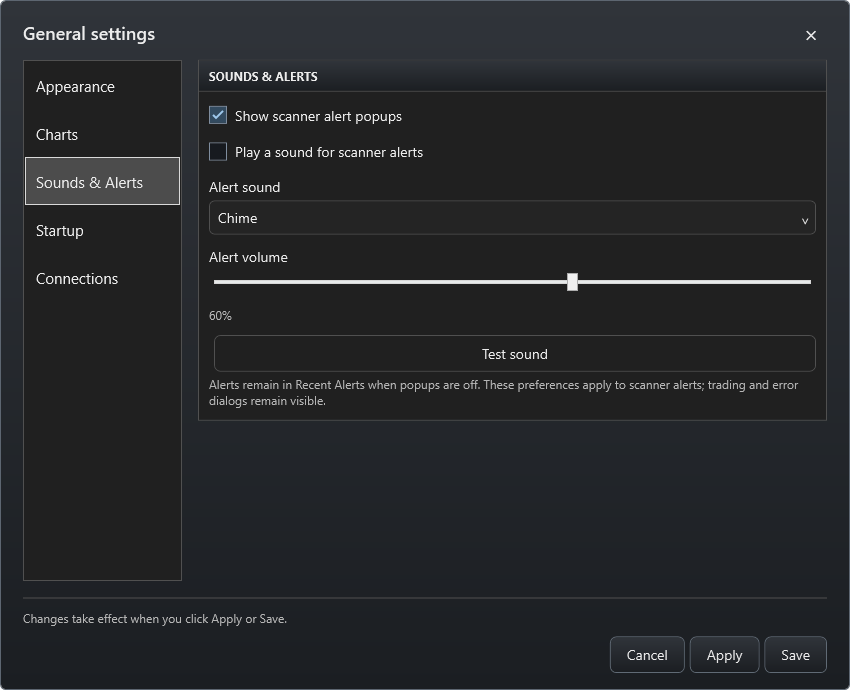Click the Alert volume label
Image resolution: width=850 pixels, height=690 pixels.
248,257
